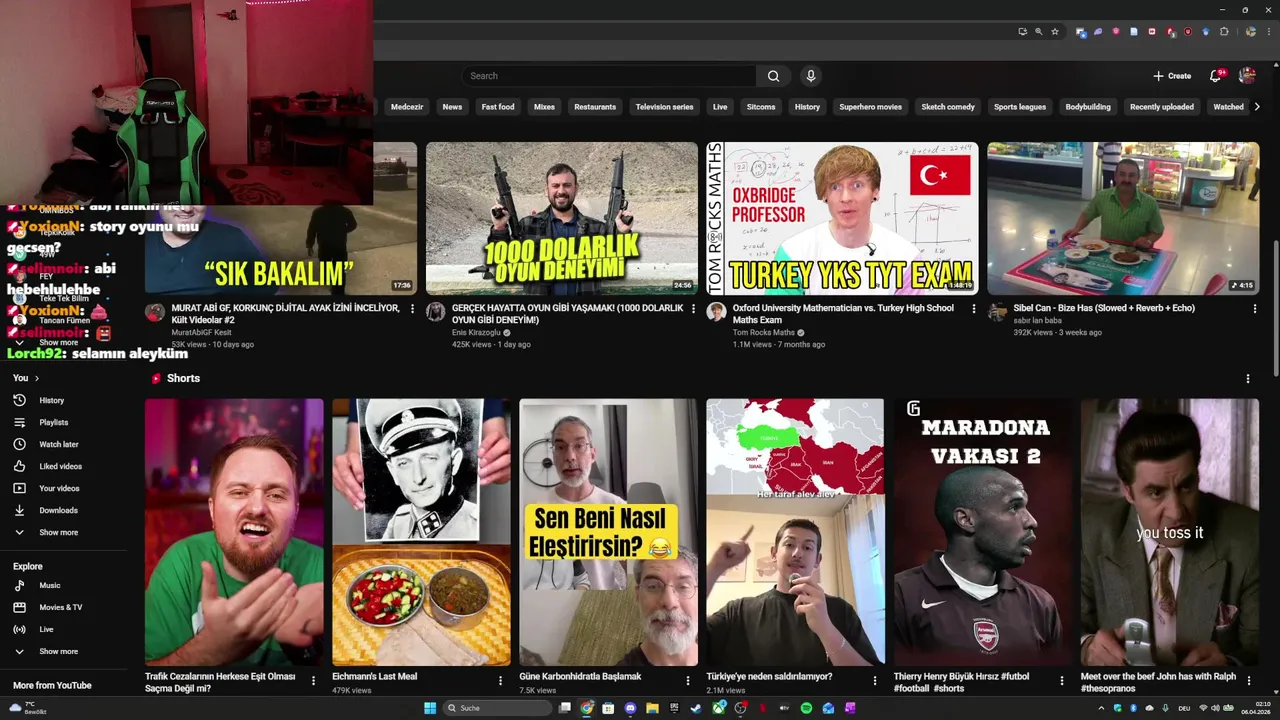Select the Superhero movies chip

coord(870,107)
